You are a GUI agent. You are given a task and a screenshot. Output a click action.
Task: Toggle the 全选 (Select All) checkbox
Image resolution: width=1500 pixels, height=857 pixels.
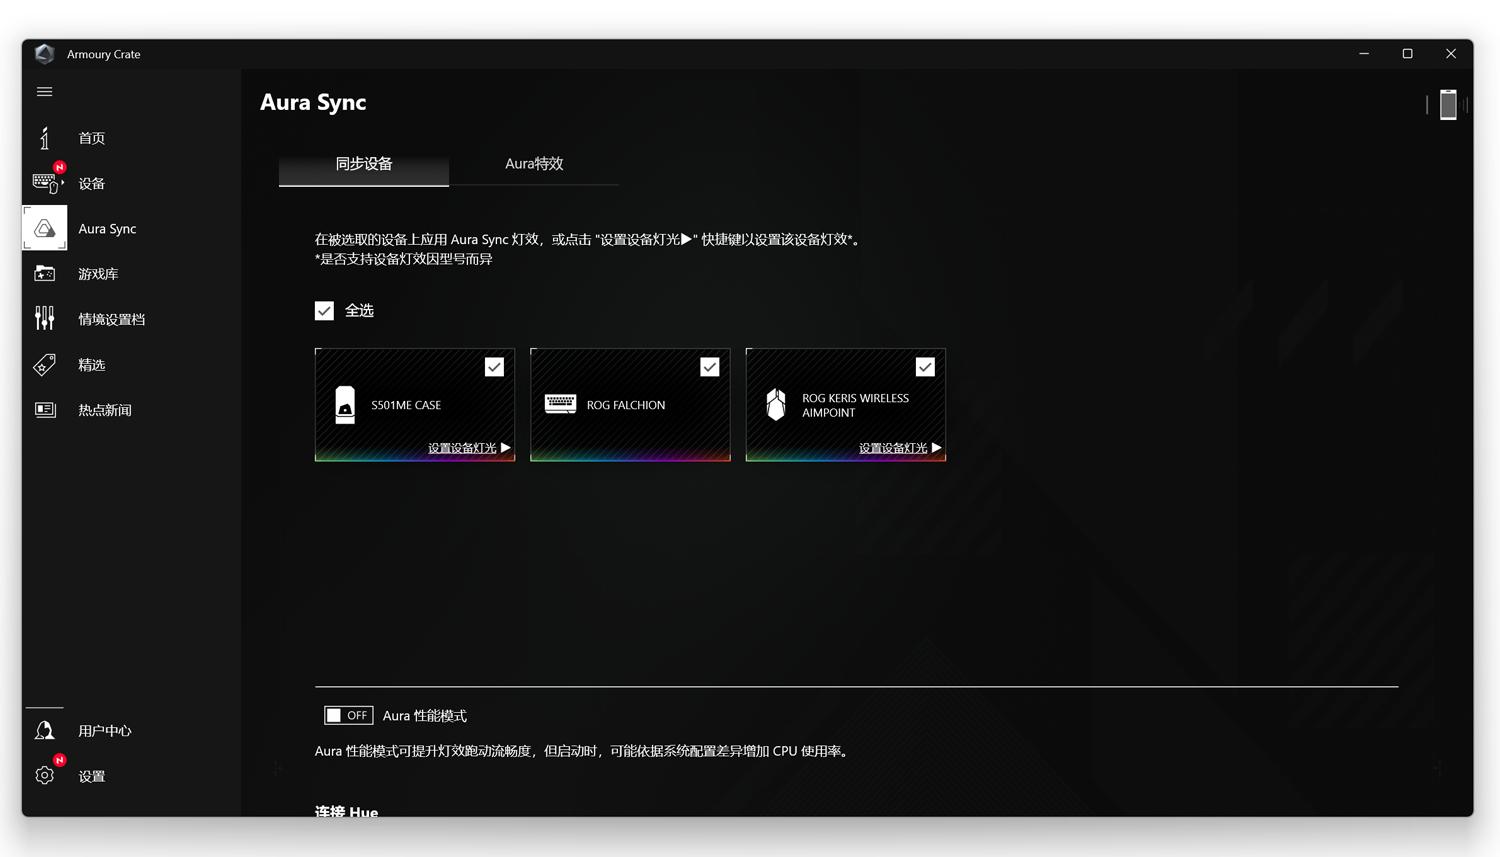tap(324, 310)
